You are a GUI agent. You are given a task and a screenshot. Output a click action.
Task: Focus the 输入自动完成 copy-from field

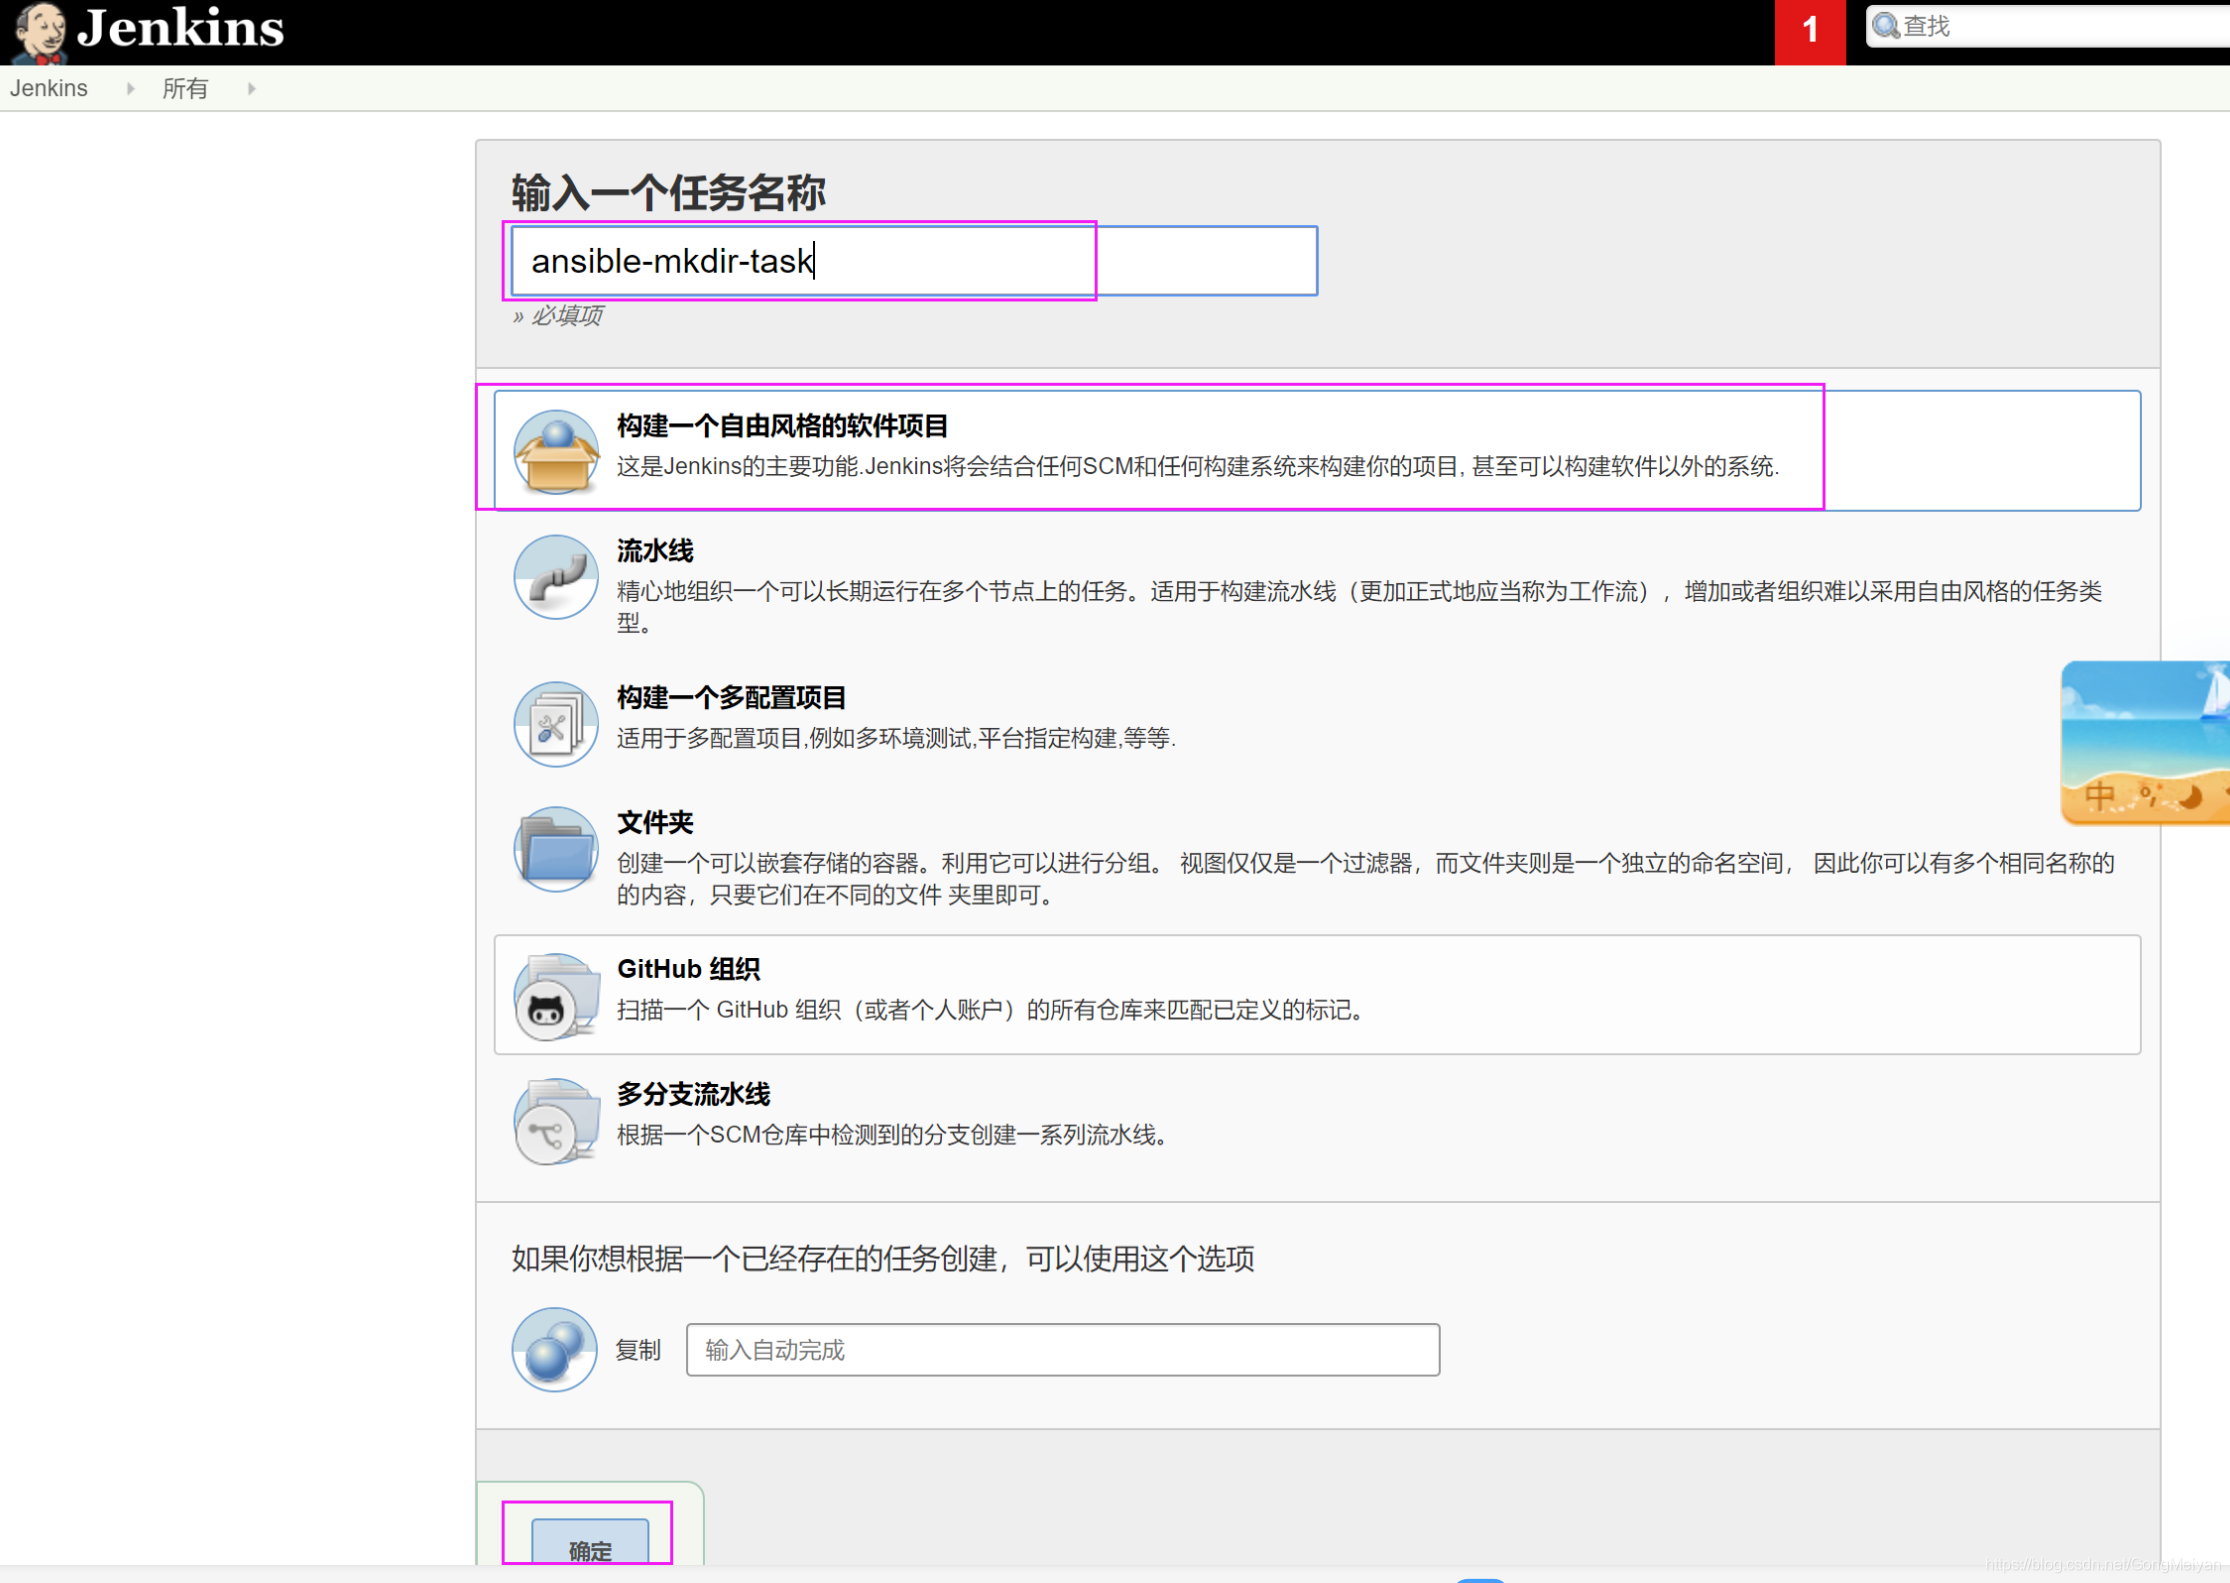(1062, 1350)
